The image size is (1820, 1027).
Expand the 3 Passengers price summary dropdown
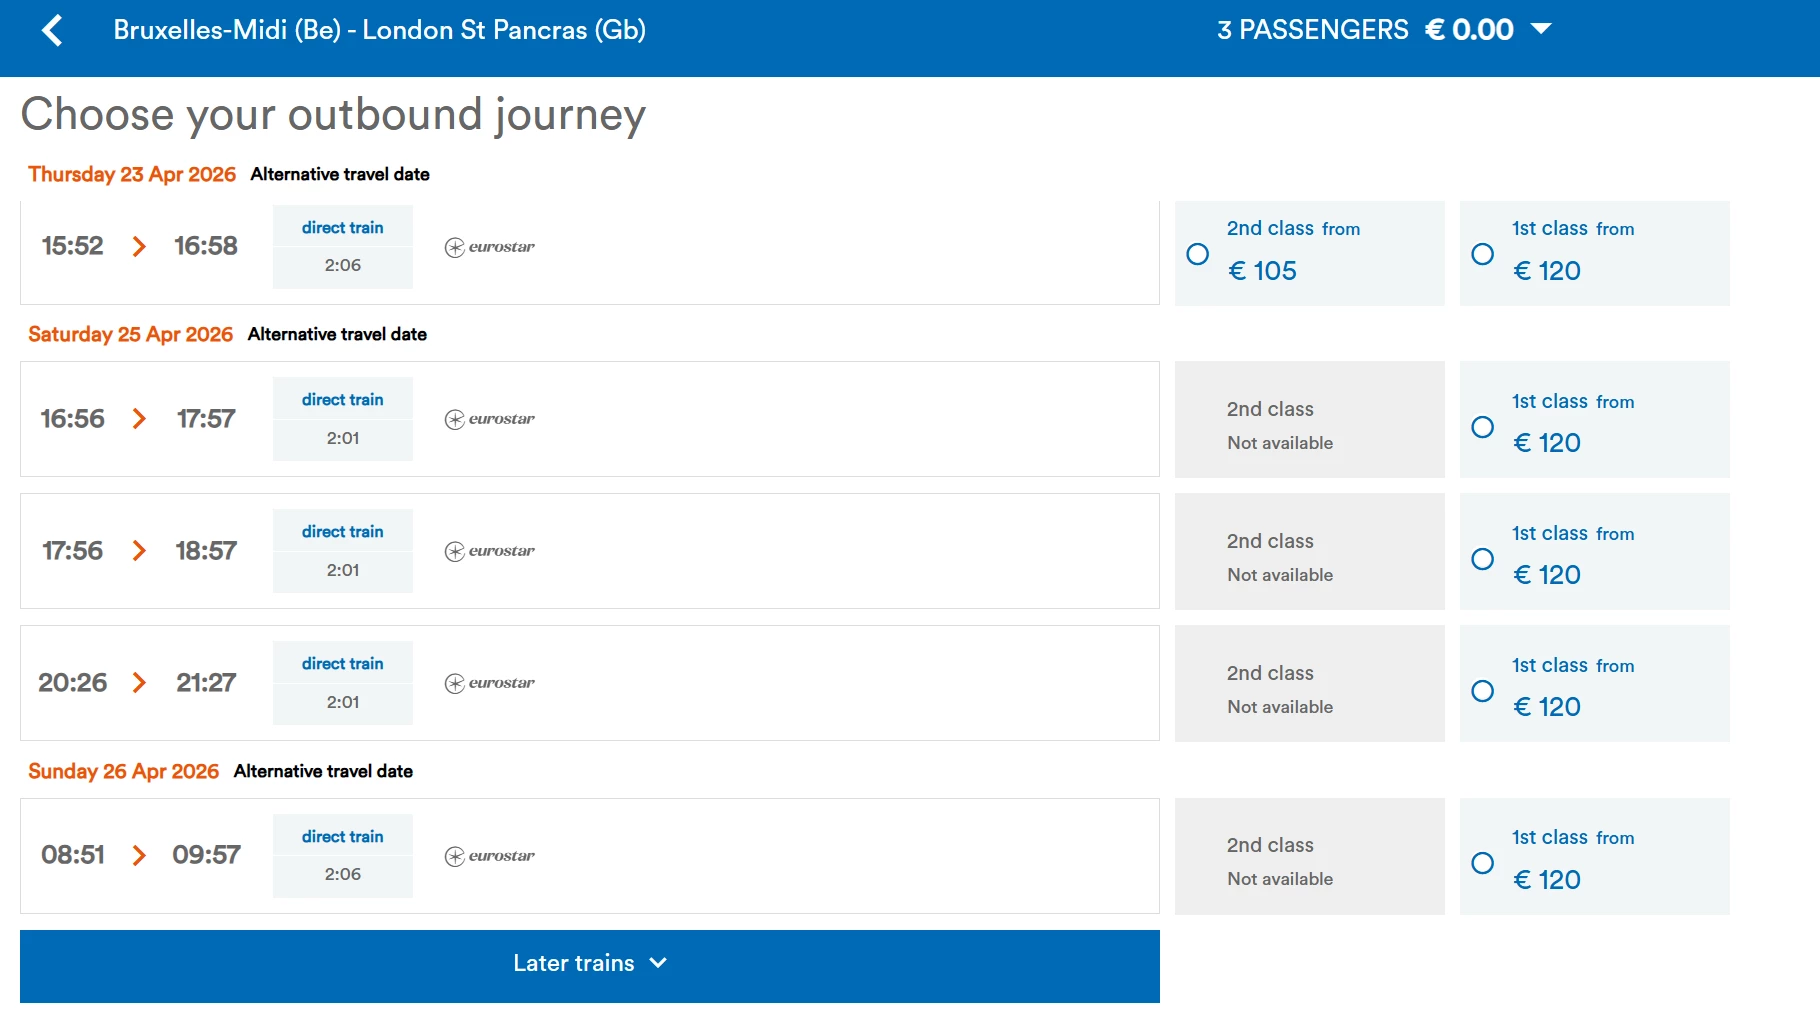1541,29
